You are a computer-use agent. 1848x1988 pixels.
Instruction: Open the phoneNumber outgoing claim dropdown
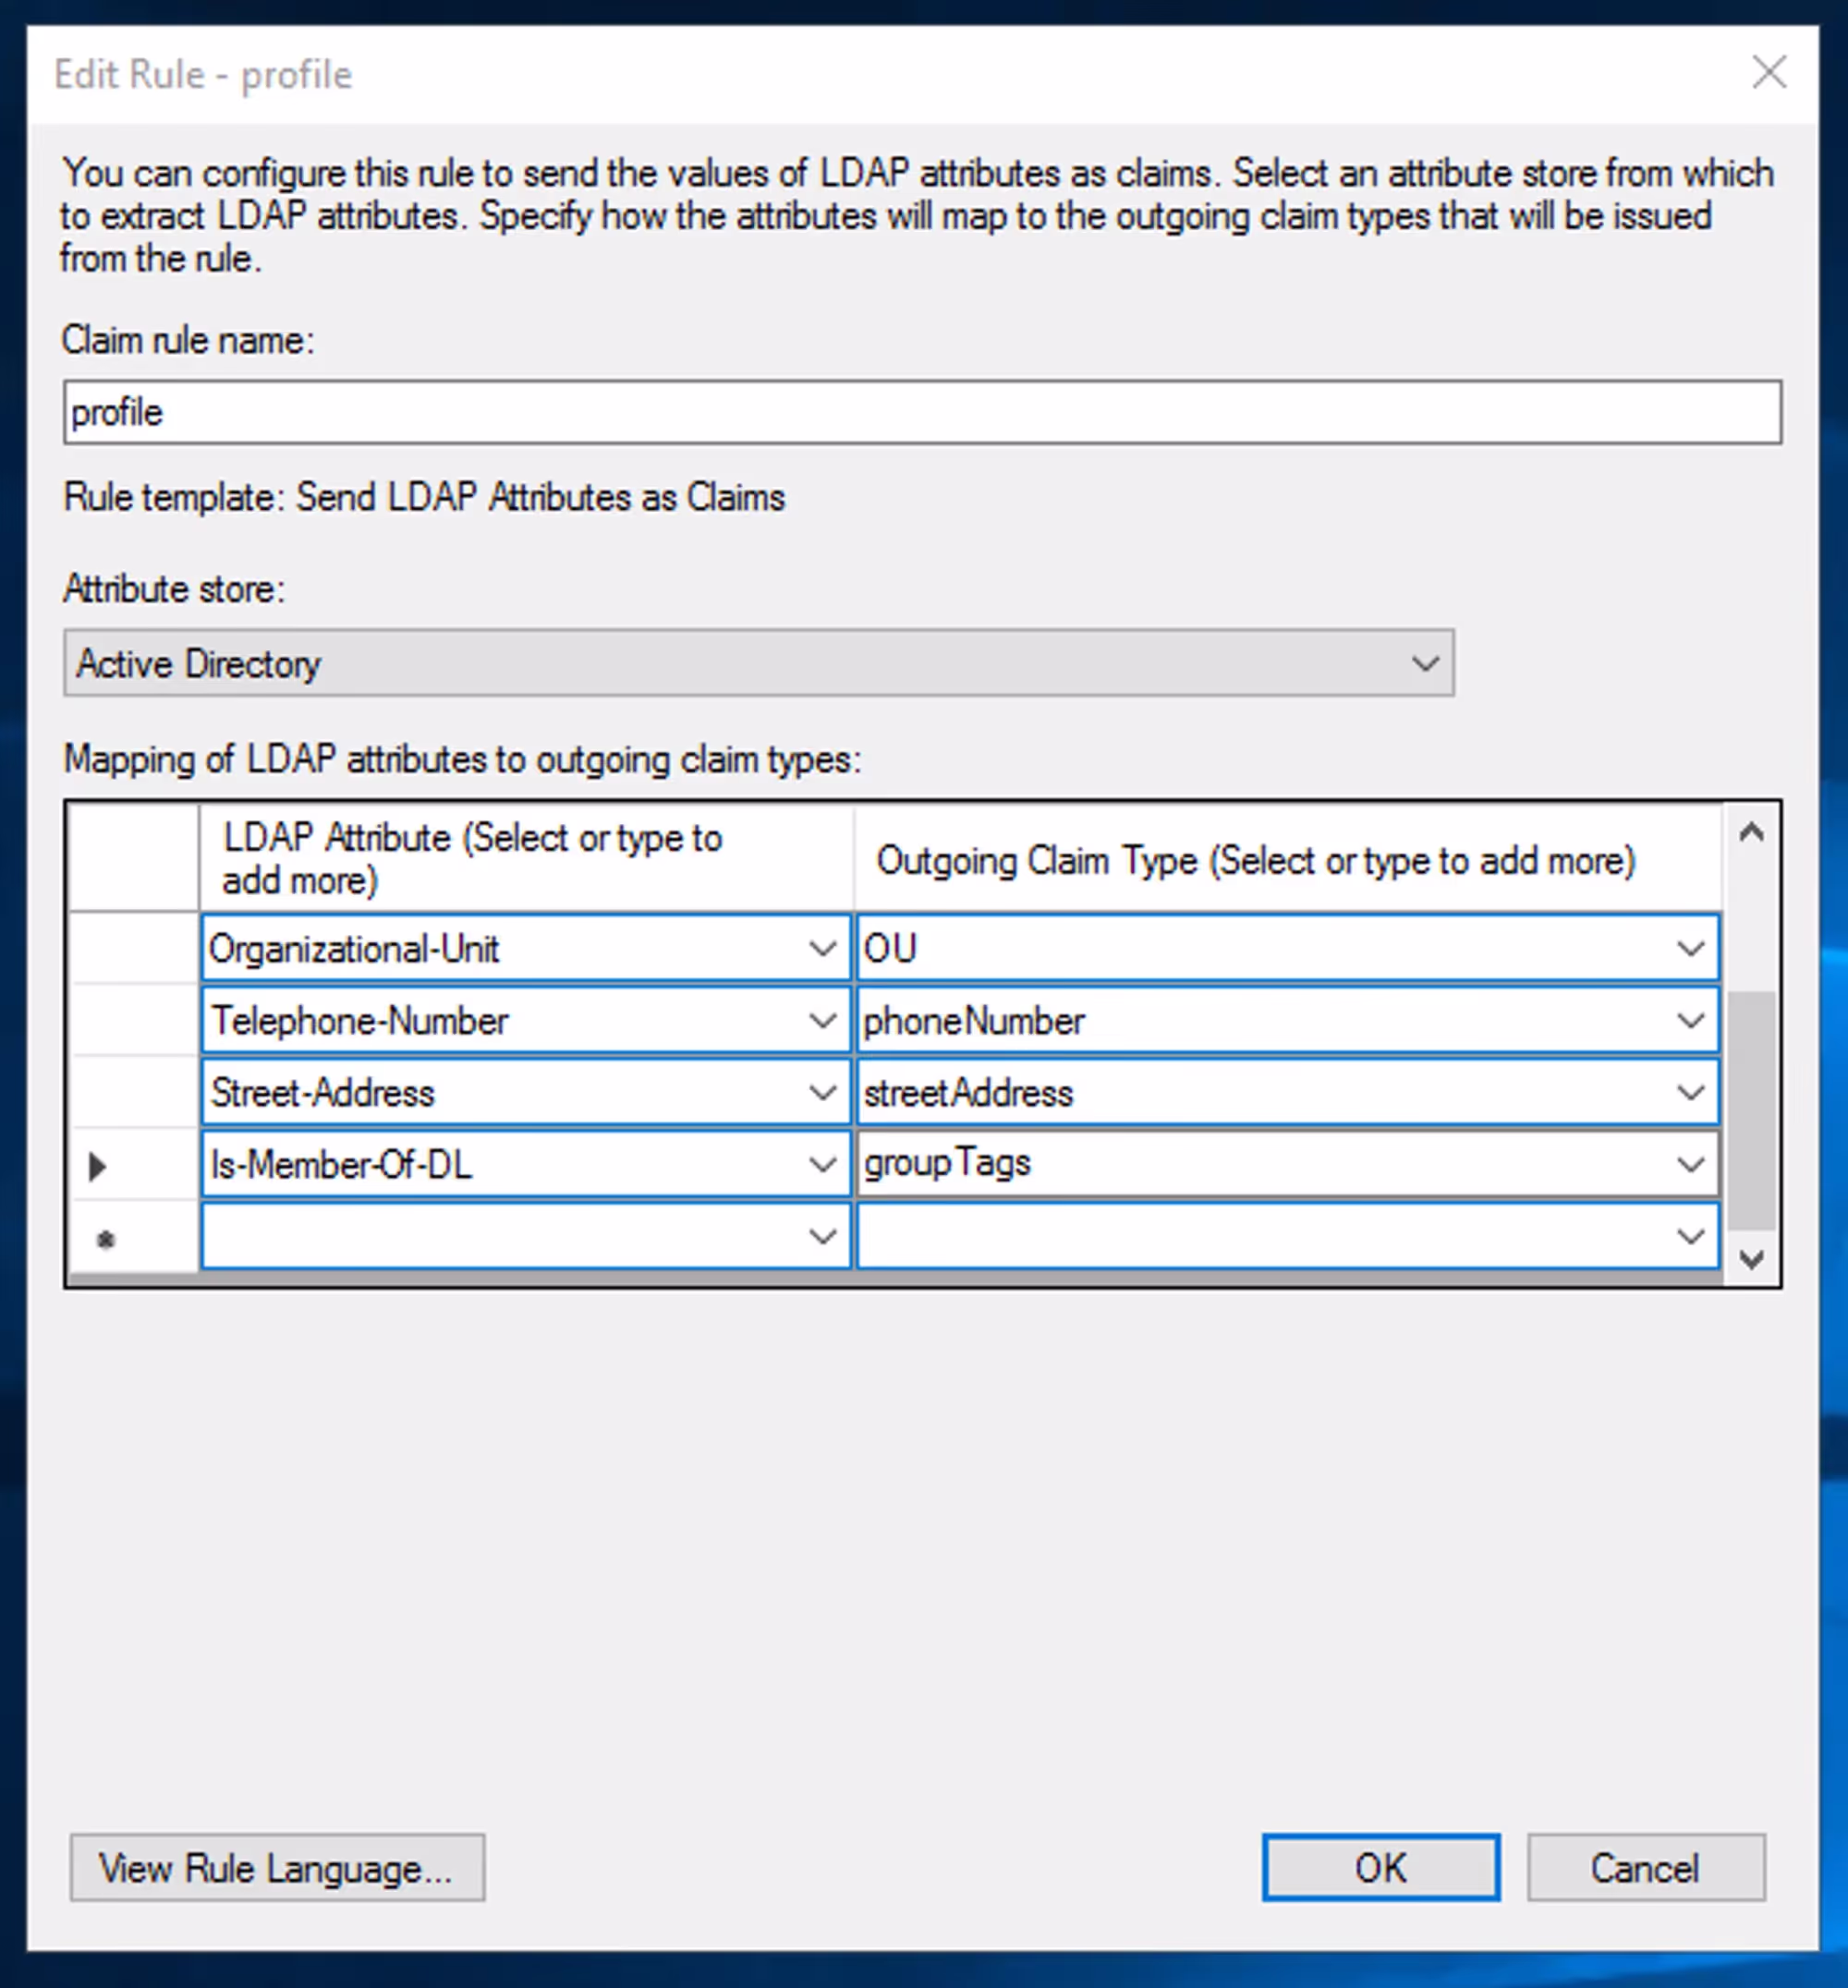(1690, 1020)
